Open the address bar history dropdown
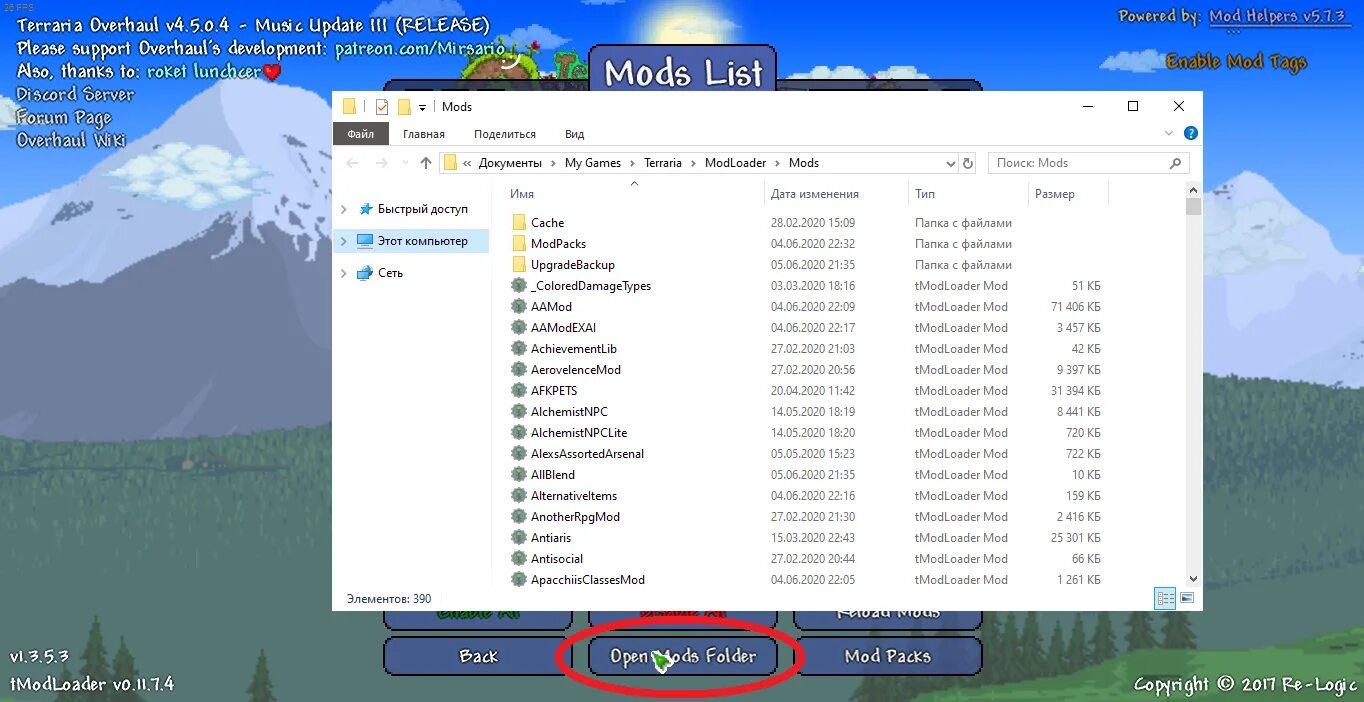This screenshot has height=702, width=1364. click(x=950, y=163)
